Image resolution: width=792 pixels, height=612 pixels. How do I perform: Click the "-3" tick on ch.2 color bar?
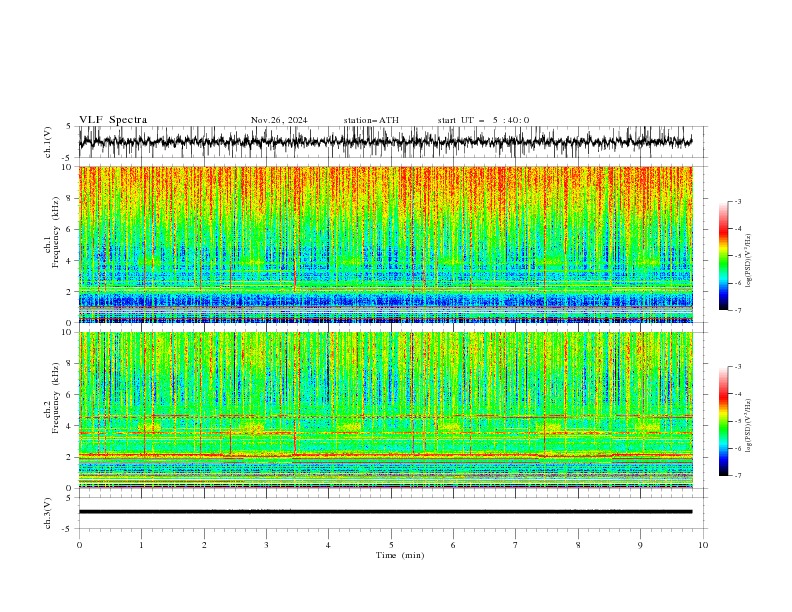point(738,367)
